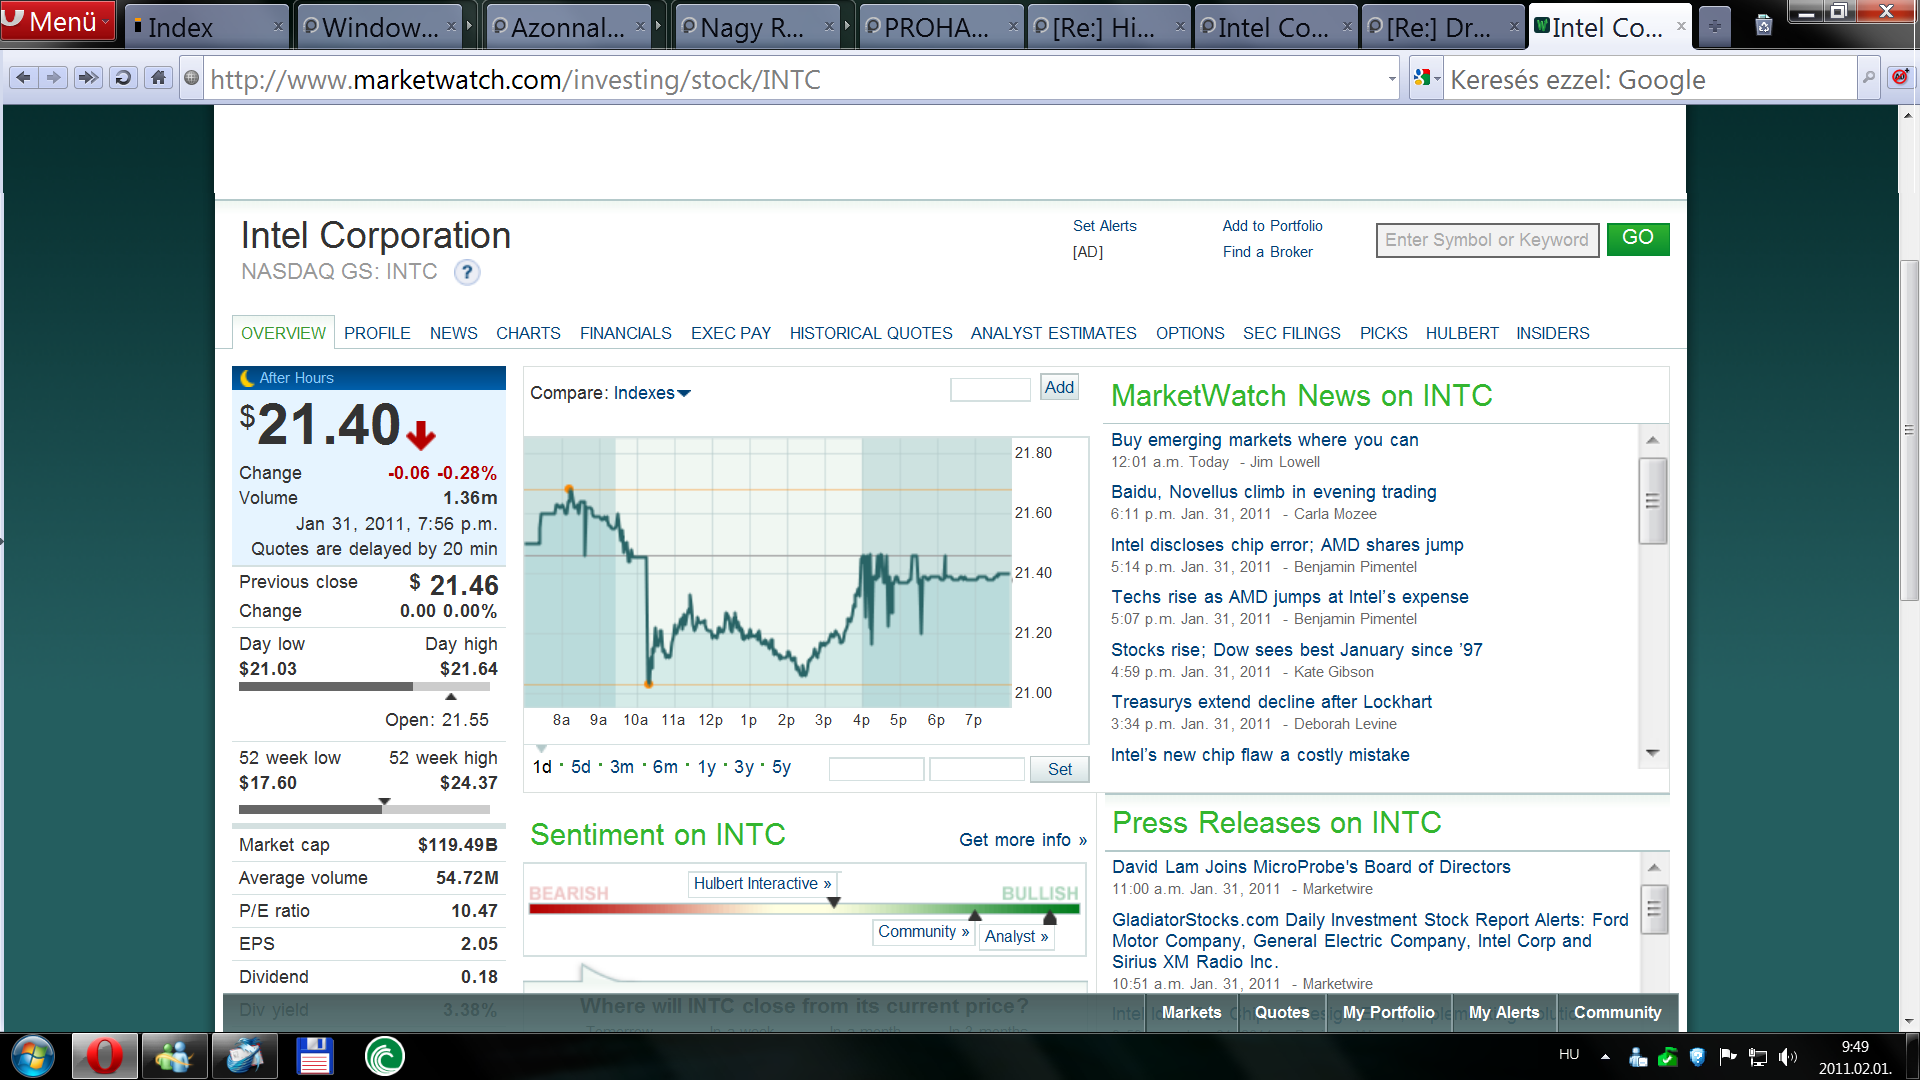
Task: Open the Markets bottom bar item
Action: pyautogui.click(x=1191, y=1013)
